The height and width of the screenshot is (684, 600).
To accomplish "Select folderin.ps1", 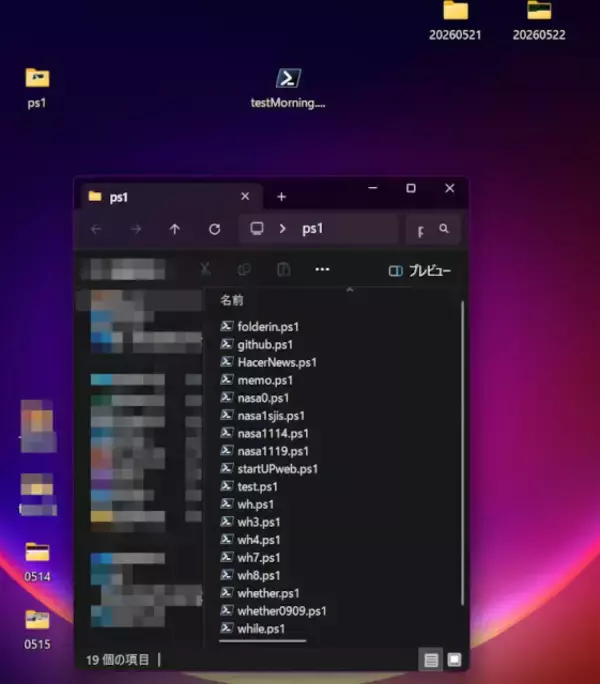I will (x=260, y=327).
